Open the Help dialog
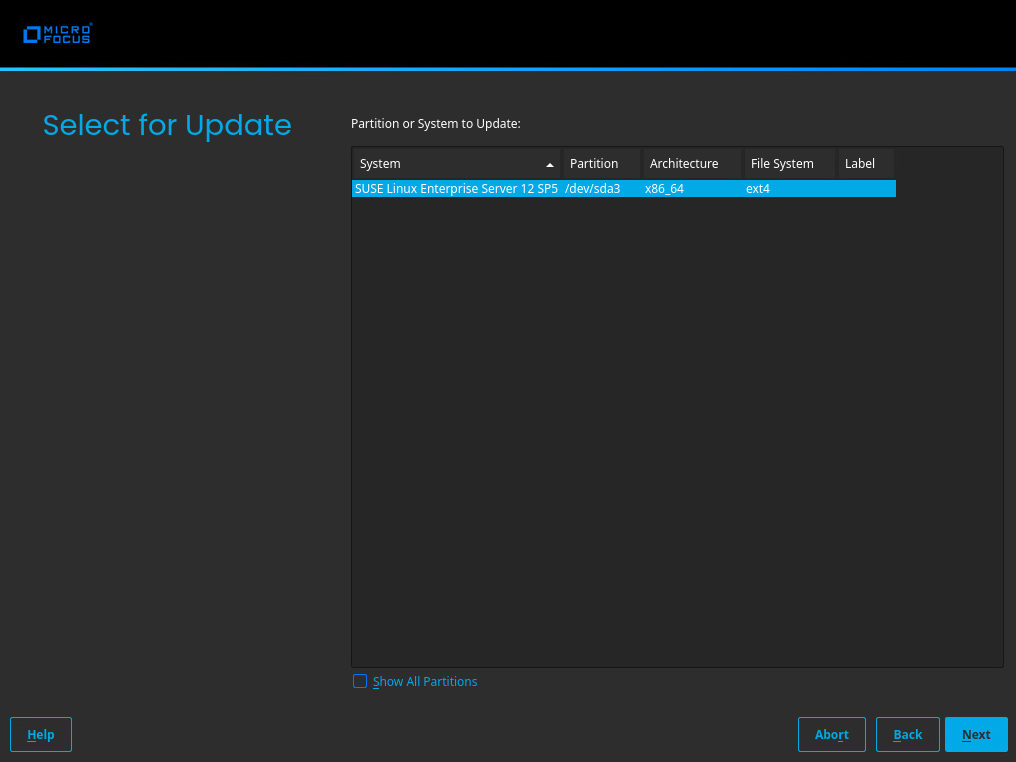 (x=41, y=734)
